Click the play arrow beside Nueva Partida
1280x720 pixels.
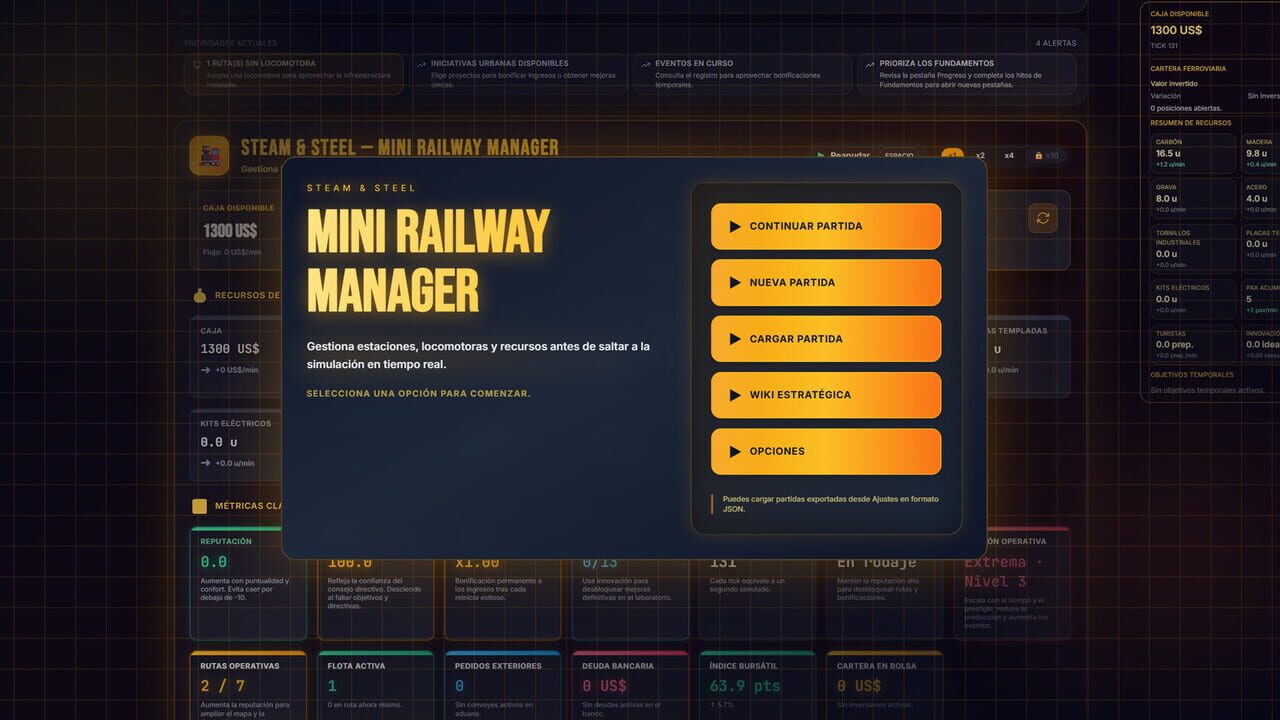(735, 283)
